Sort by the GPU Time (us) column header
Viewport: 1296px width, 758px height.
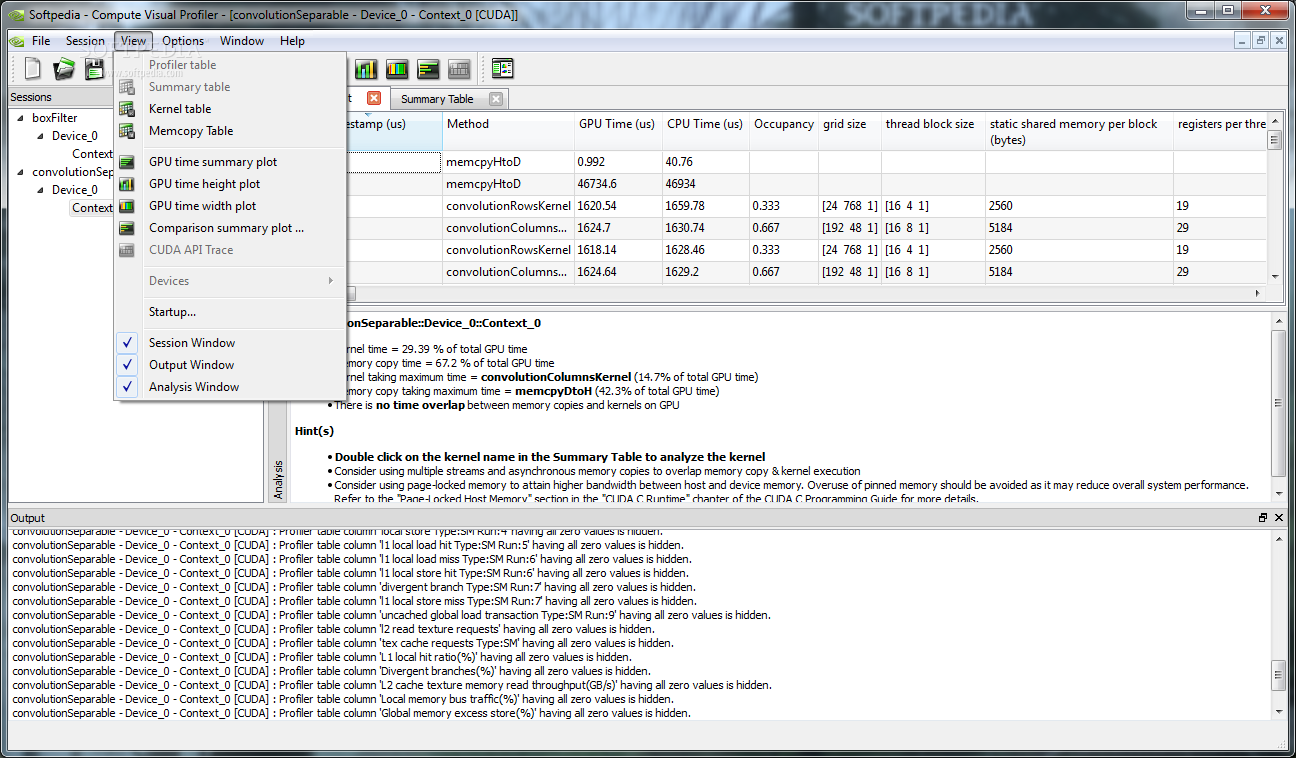[618, 132]
